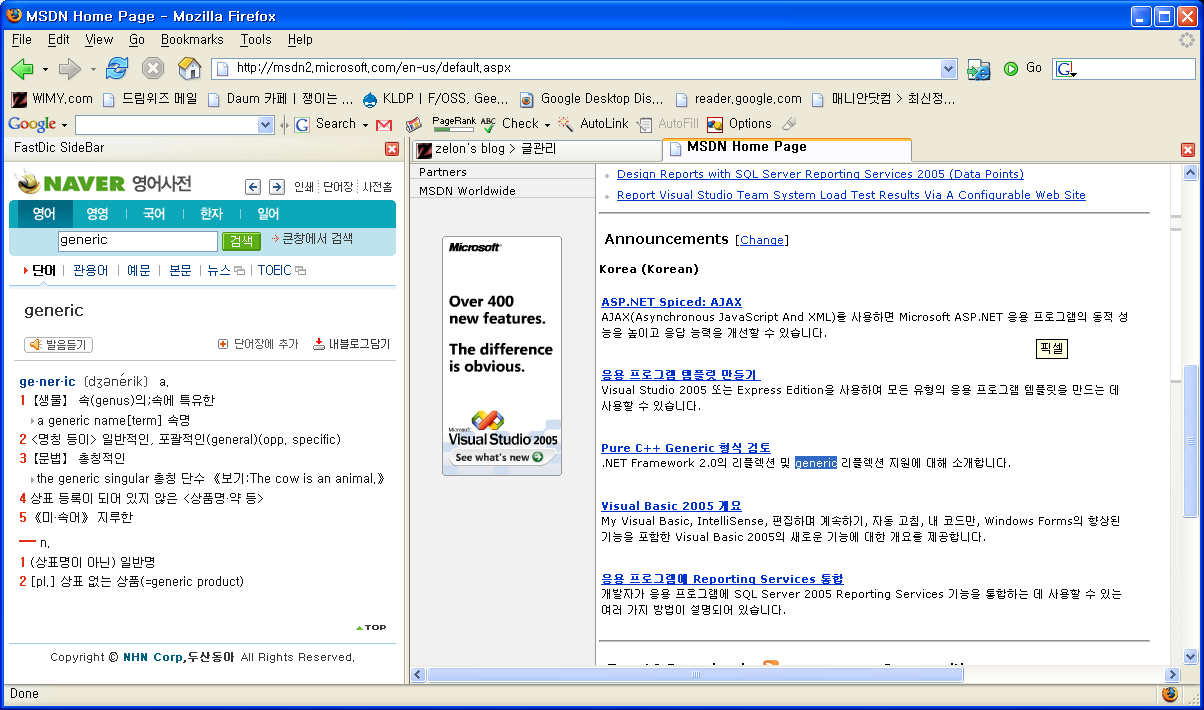Play pronunciation with 발음듣기 button
This screenshot has width=1204, height=710.
click(x=58, y=344)
